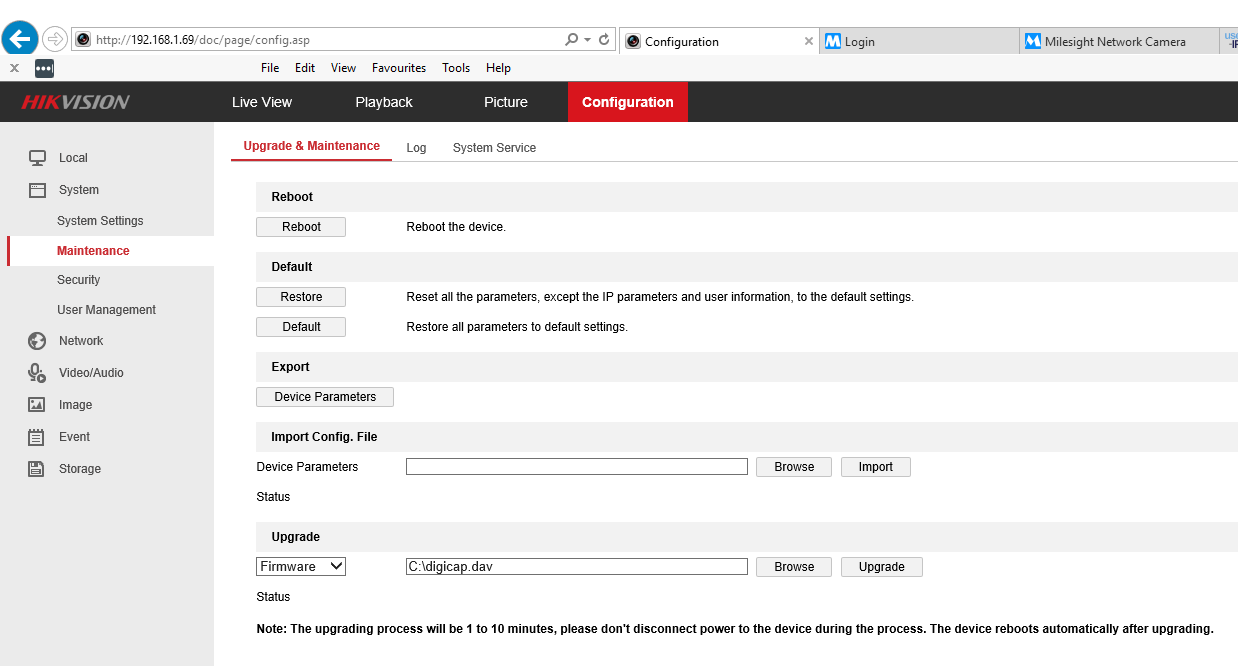The height and width of the screenshot is (666, 1238).
Task: Click the Storage floppy disk icon
Action: pos(37,469)
